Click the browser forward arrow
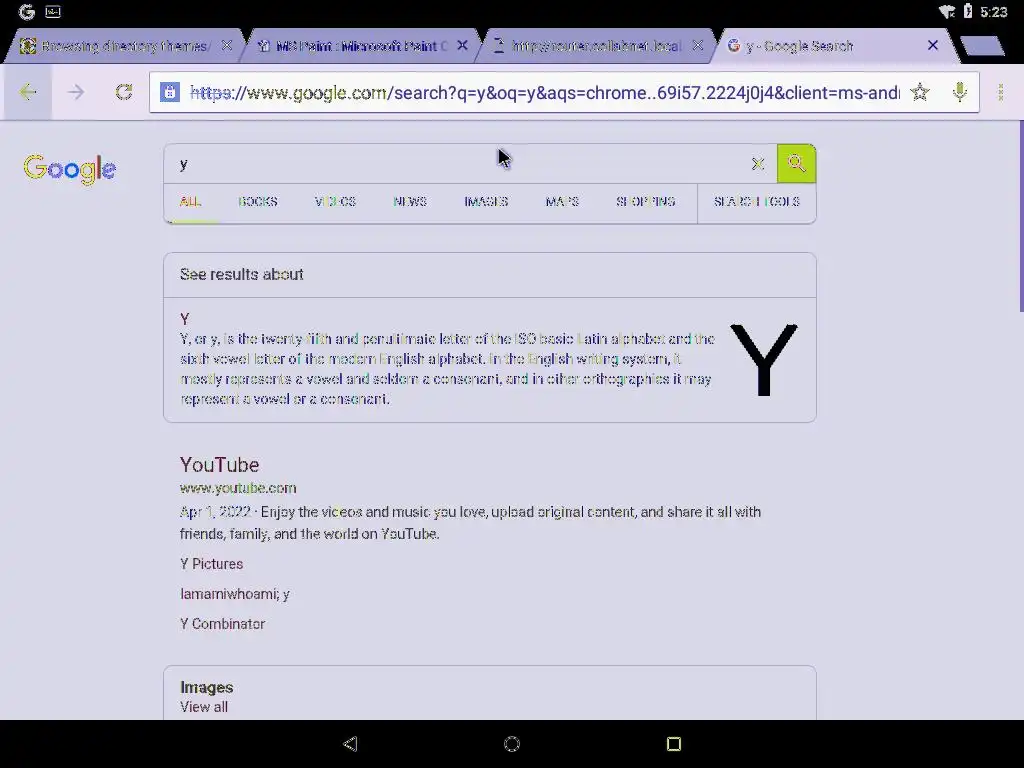 pyautogui.click(x=76, y=92)
